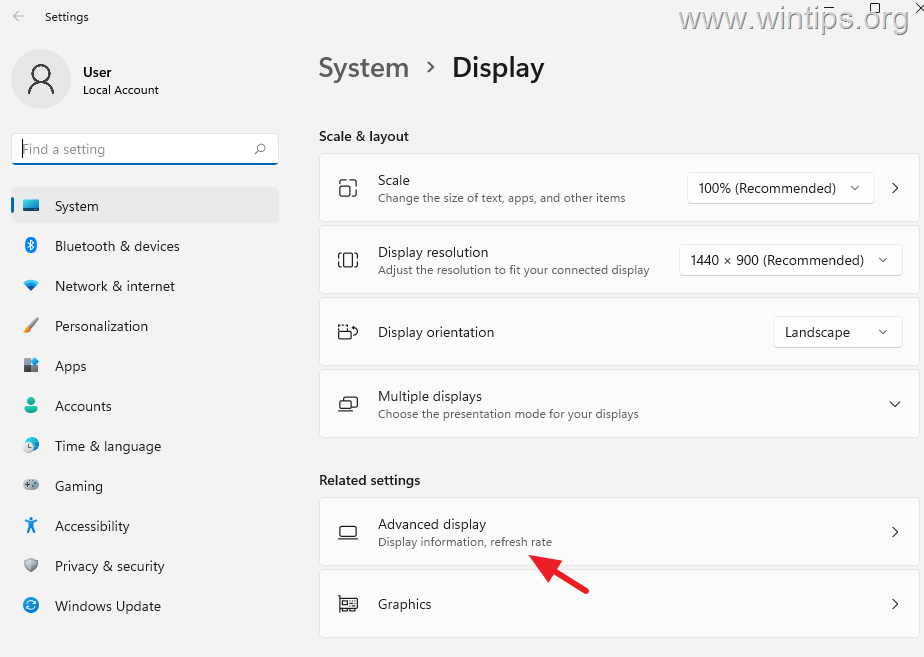The height and width of the screenshot is (657, 924).
Task: Open the Apps settings page
Action: [x=145, y=366]
